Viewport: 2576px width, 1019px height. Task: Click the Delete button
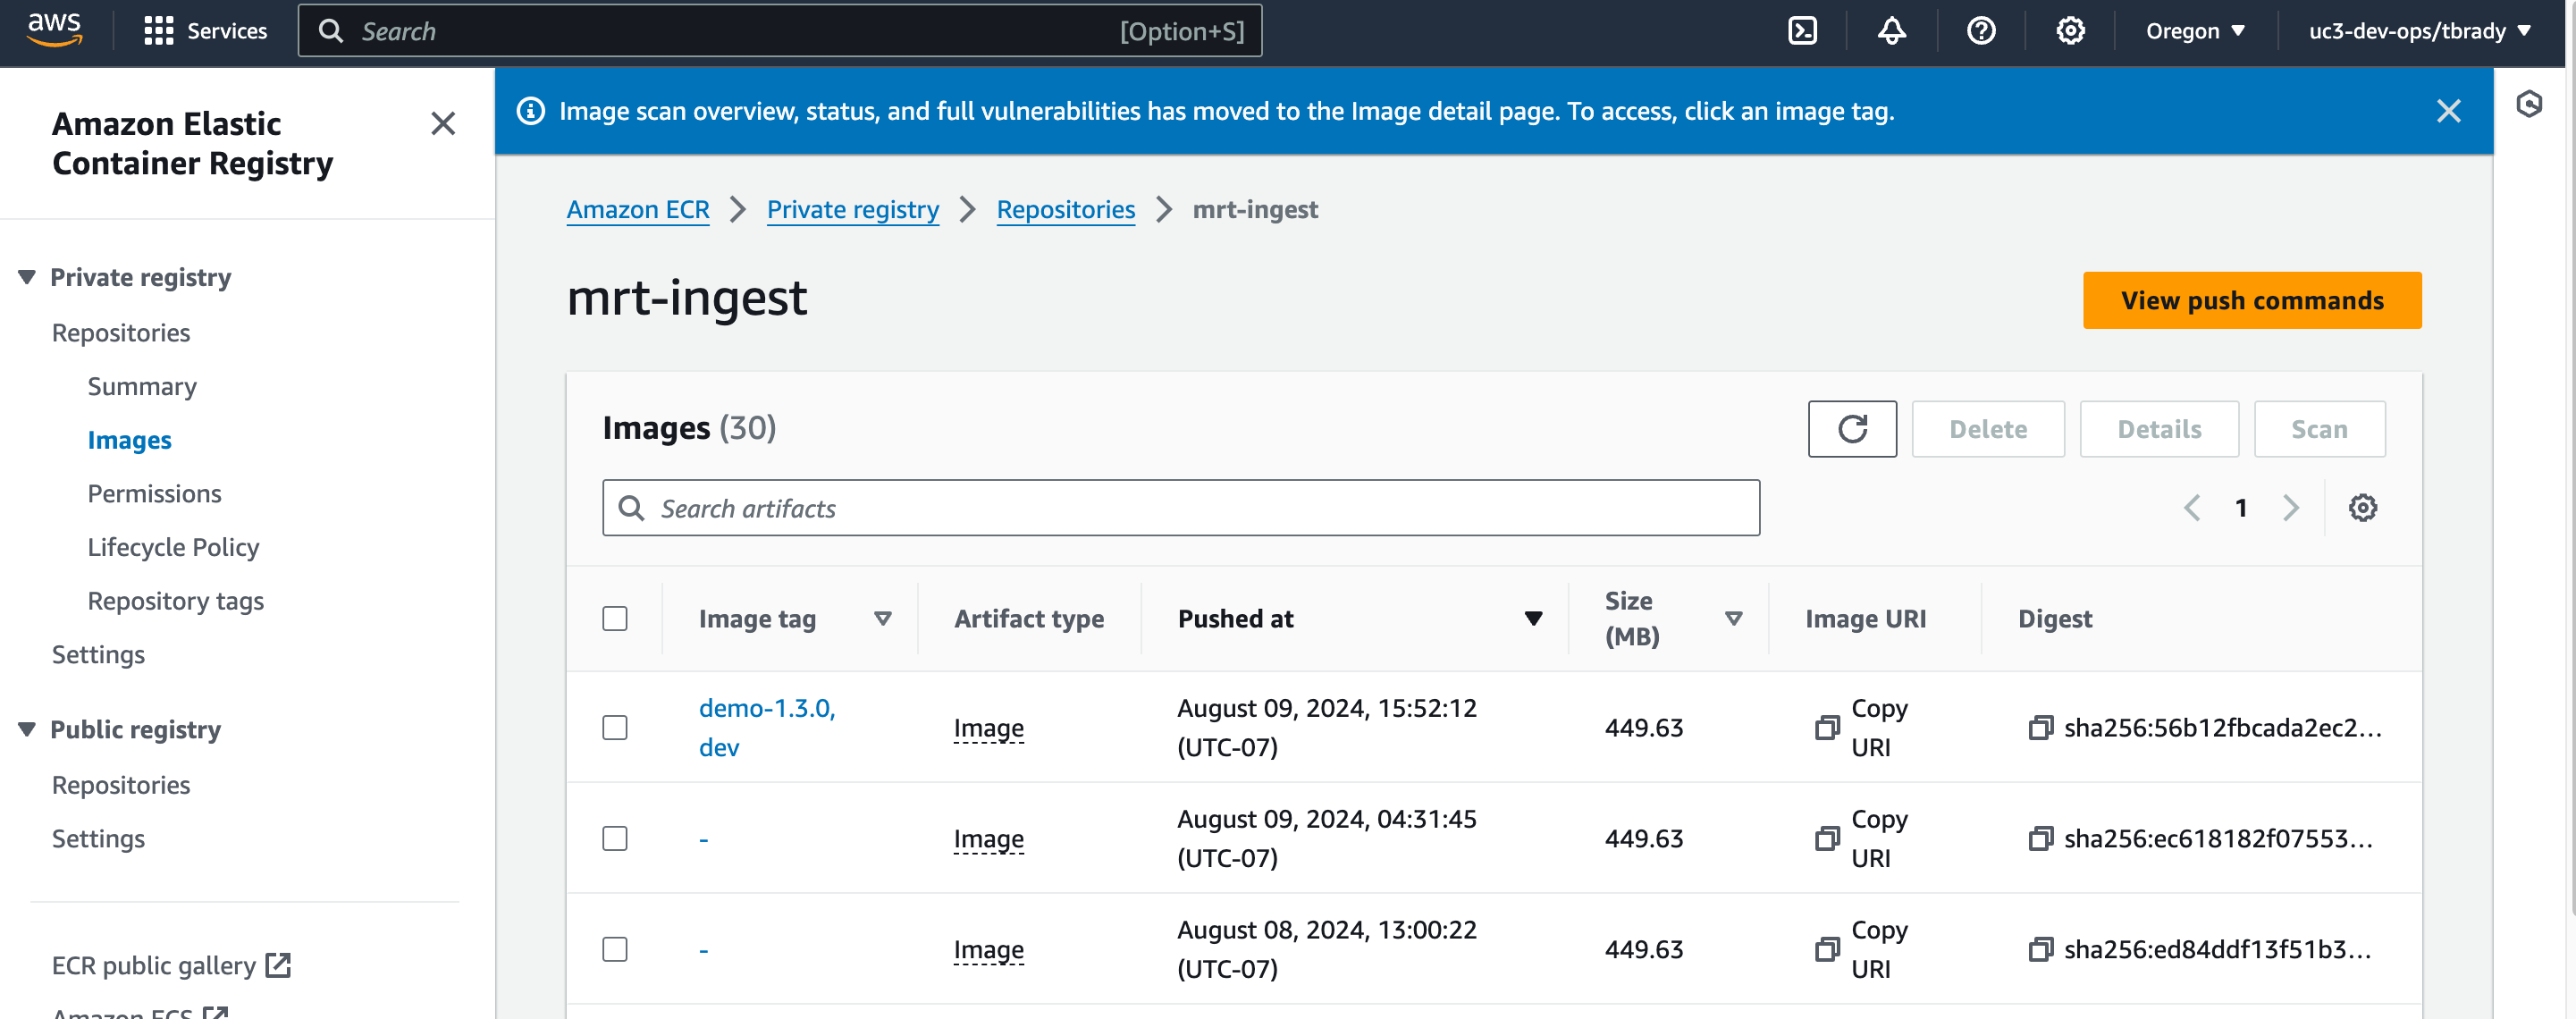click(x=1988, y=429)
